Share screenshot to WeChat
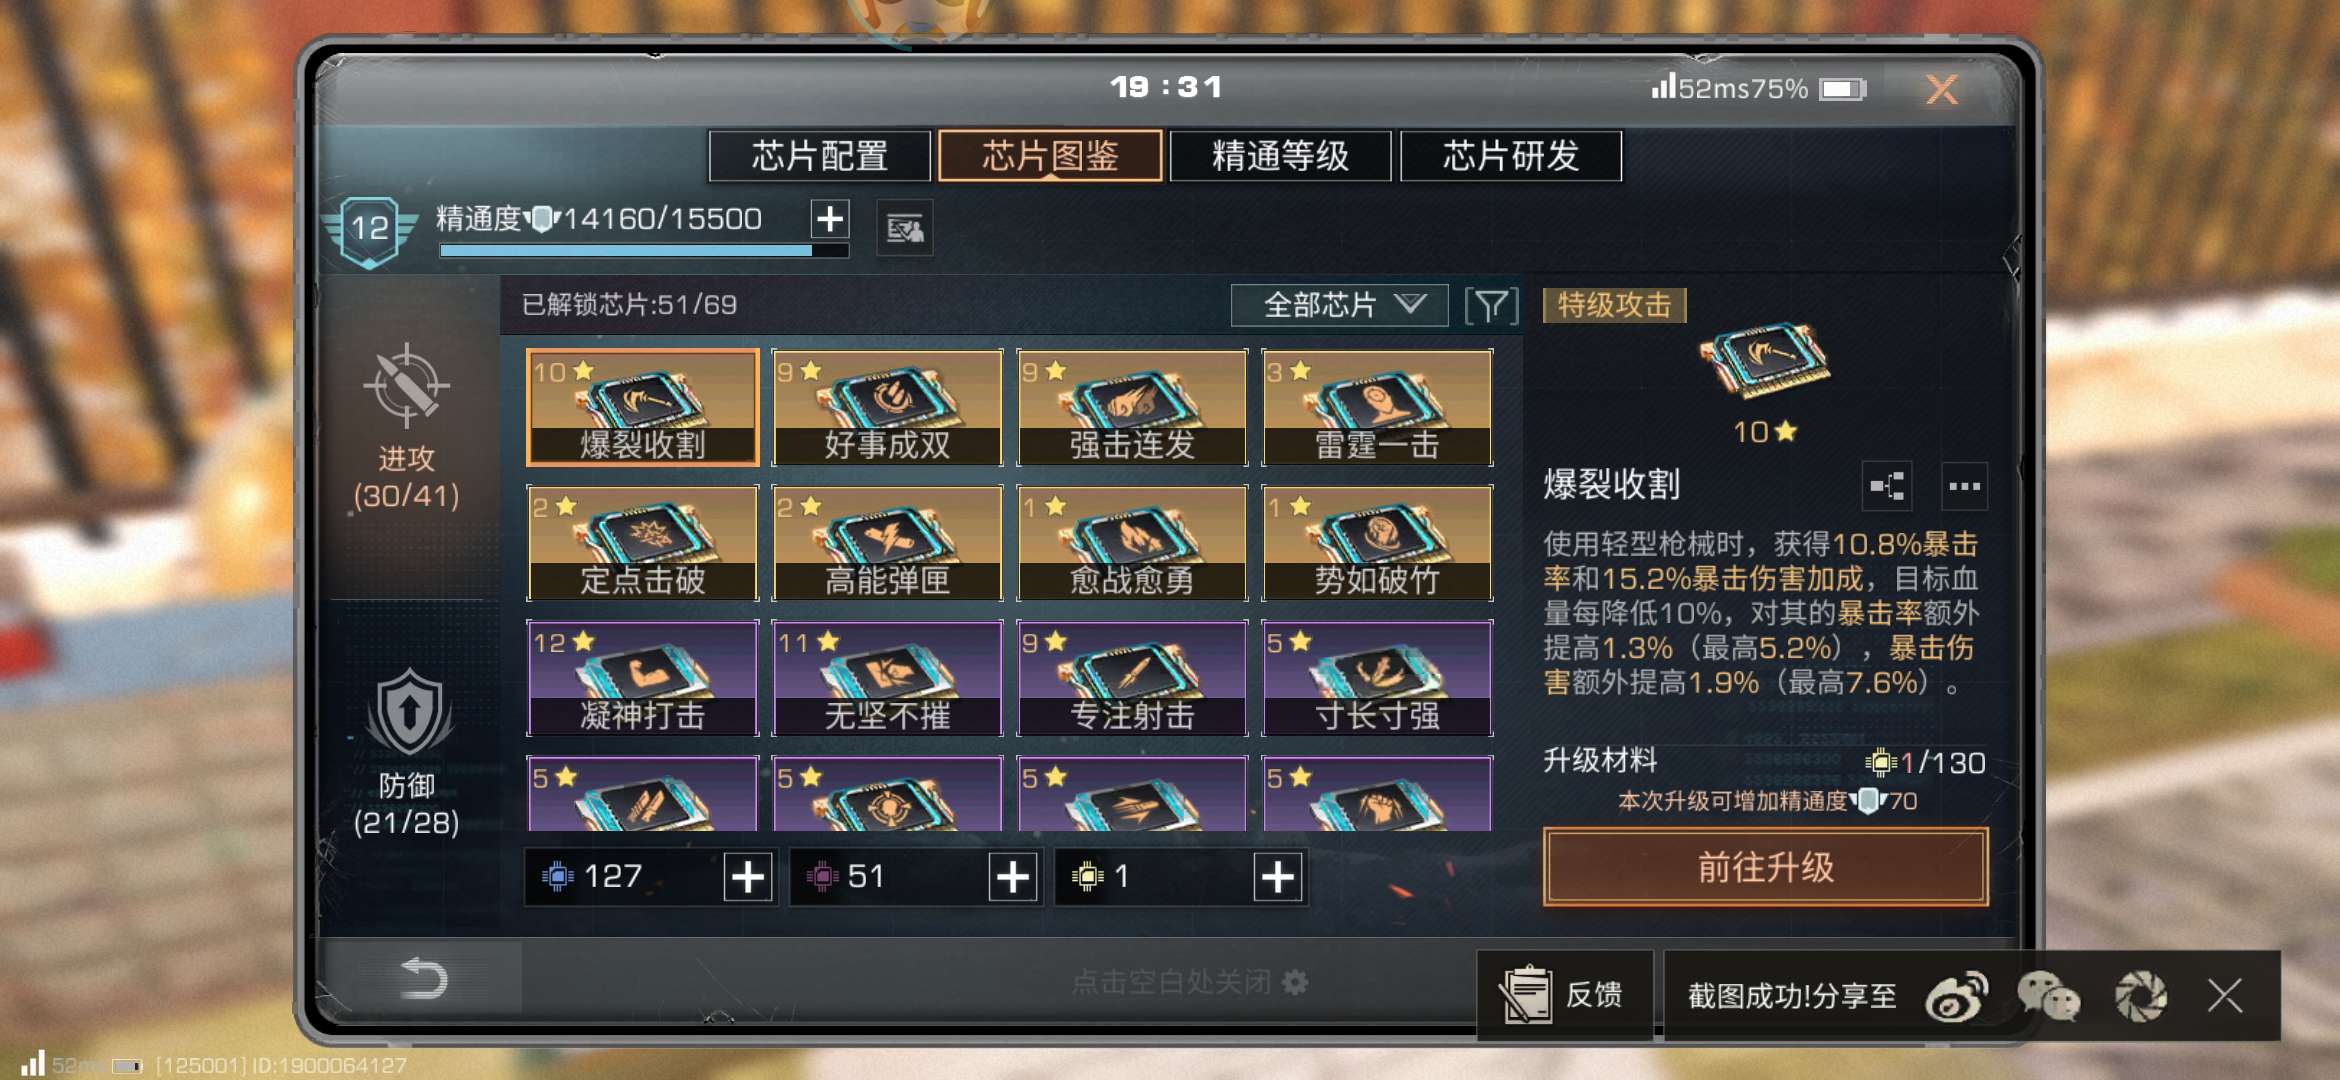This screenshot has width=2340, height=1080. pos(2048,996)
